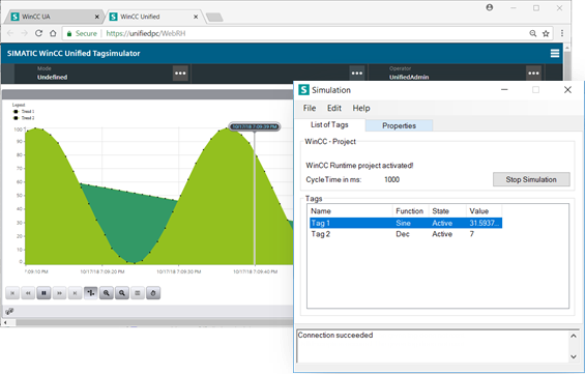The width and height of the screenshot is (585, 374).
Task: Open the Operator UnifiedAdmin ellipsis menu
Action: [x=534, y=73]
